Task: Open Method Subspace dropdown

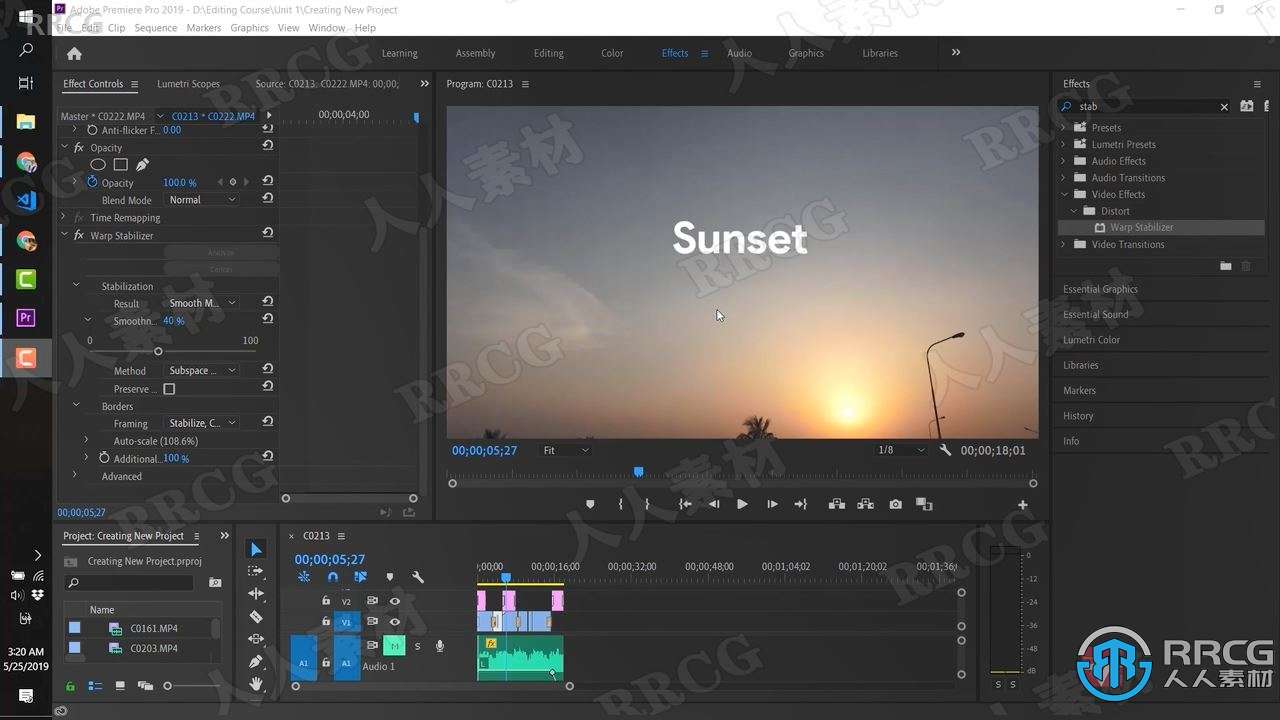Action: pos(201,370)
